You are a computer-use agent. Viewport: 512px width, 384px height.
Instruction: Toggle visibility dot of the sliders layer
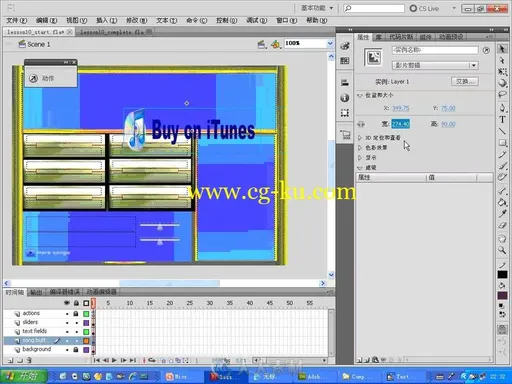(x=67, y=323)
